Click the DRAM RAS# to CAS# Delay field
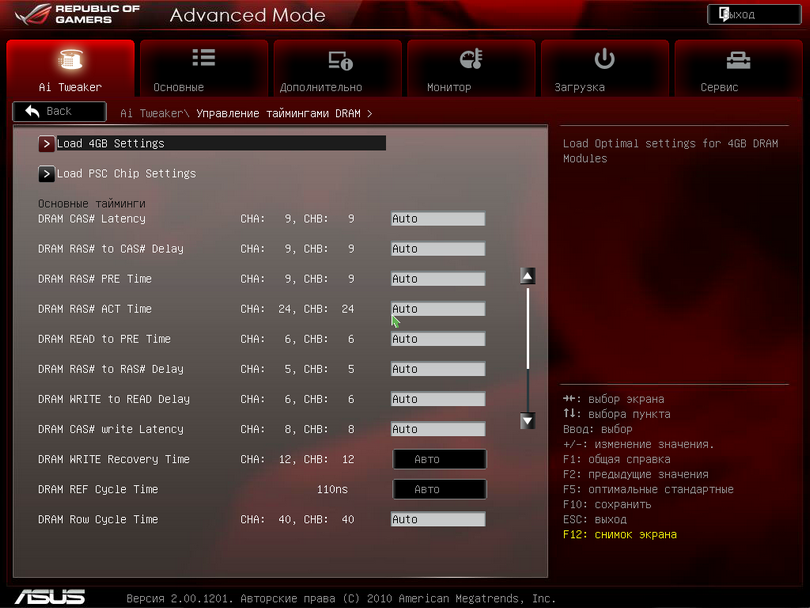The width and height of the screenshot is (810, 608). pyautogui.click(x=437, y=249)
